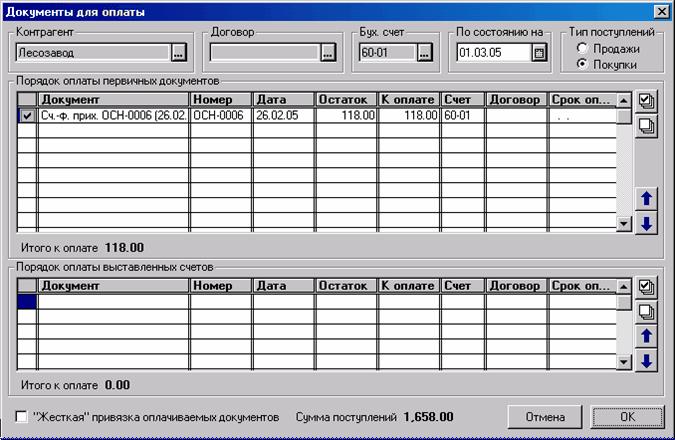Click the select-all icon beside primary documents table
This screenshot has height=440, width=675.
646,101
